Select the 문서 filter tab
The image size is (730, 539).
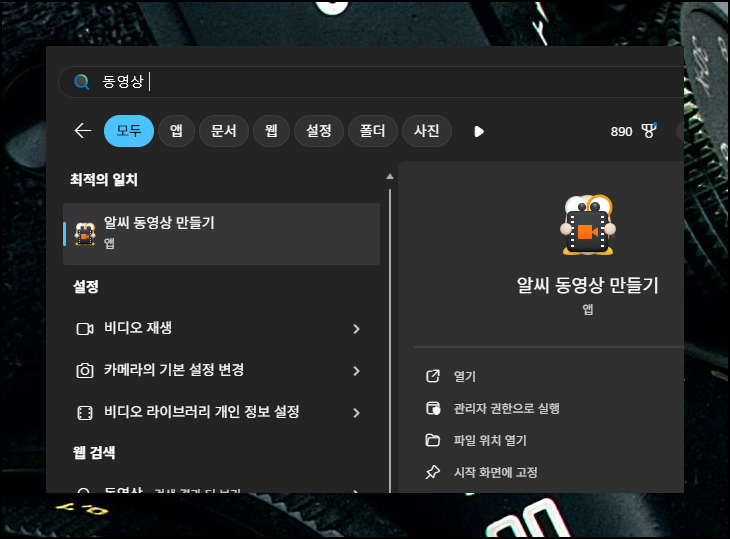coord(223,131)
